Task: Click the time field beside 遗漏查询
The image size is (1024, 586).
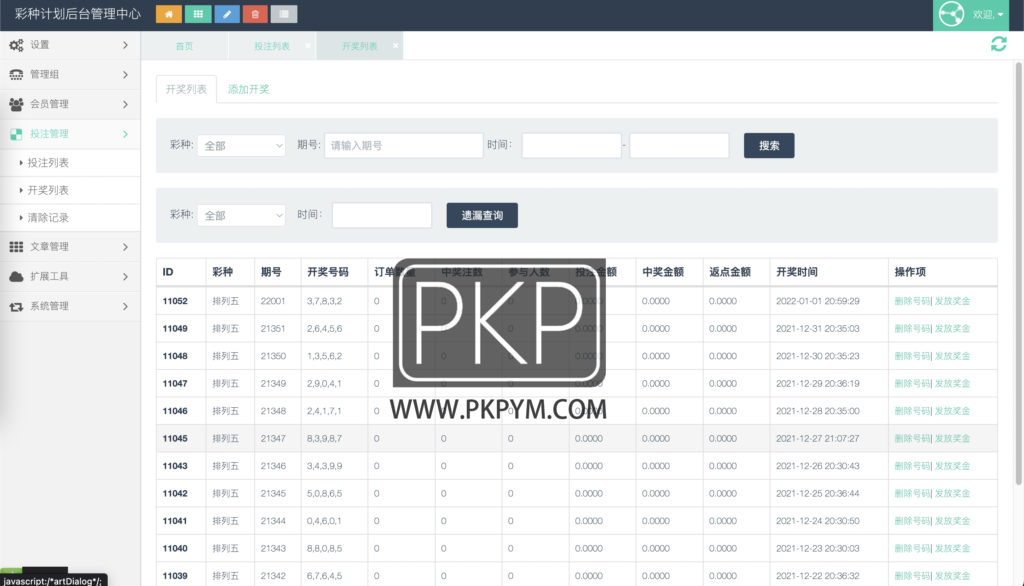Action: click(382, 216)
